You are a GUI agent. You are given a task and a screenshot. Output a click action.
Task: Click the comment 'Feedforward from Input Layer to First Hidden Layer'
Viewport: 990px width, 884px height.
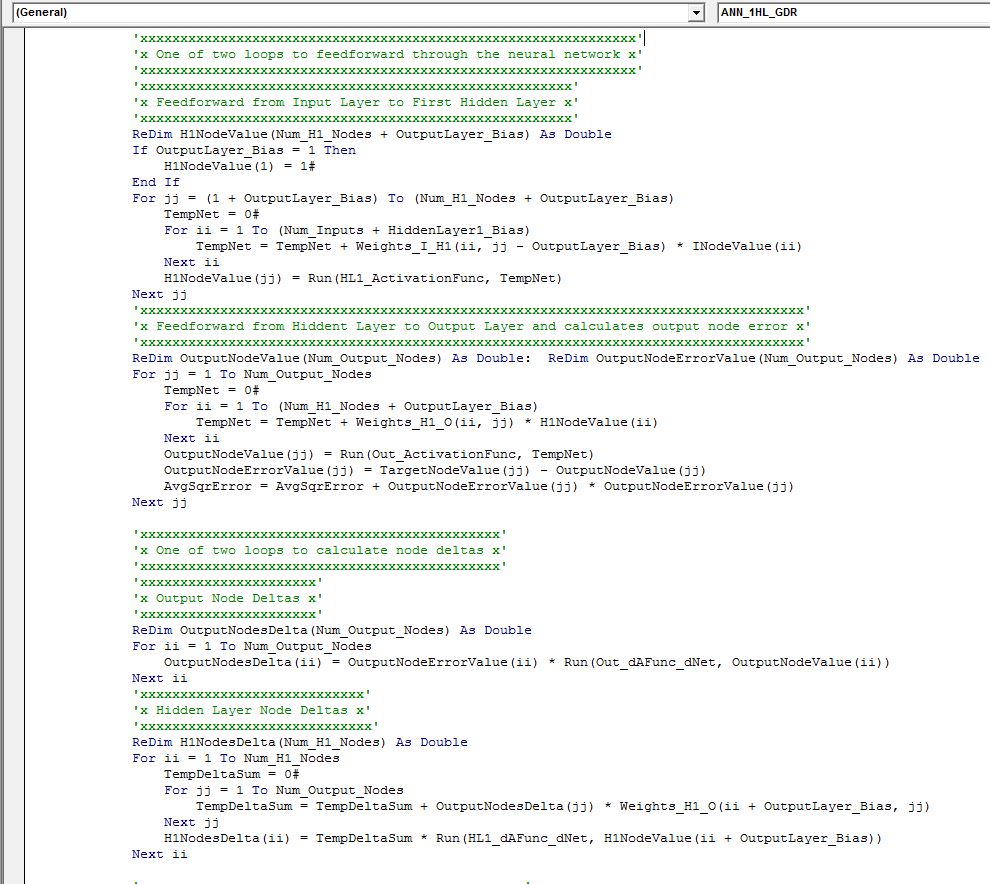click(355, 102)
